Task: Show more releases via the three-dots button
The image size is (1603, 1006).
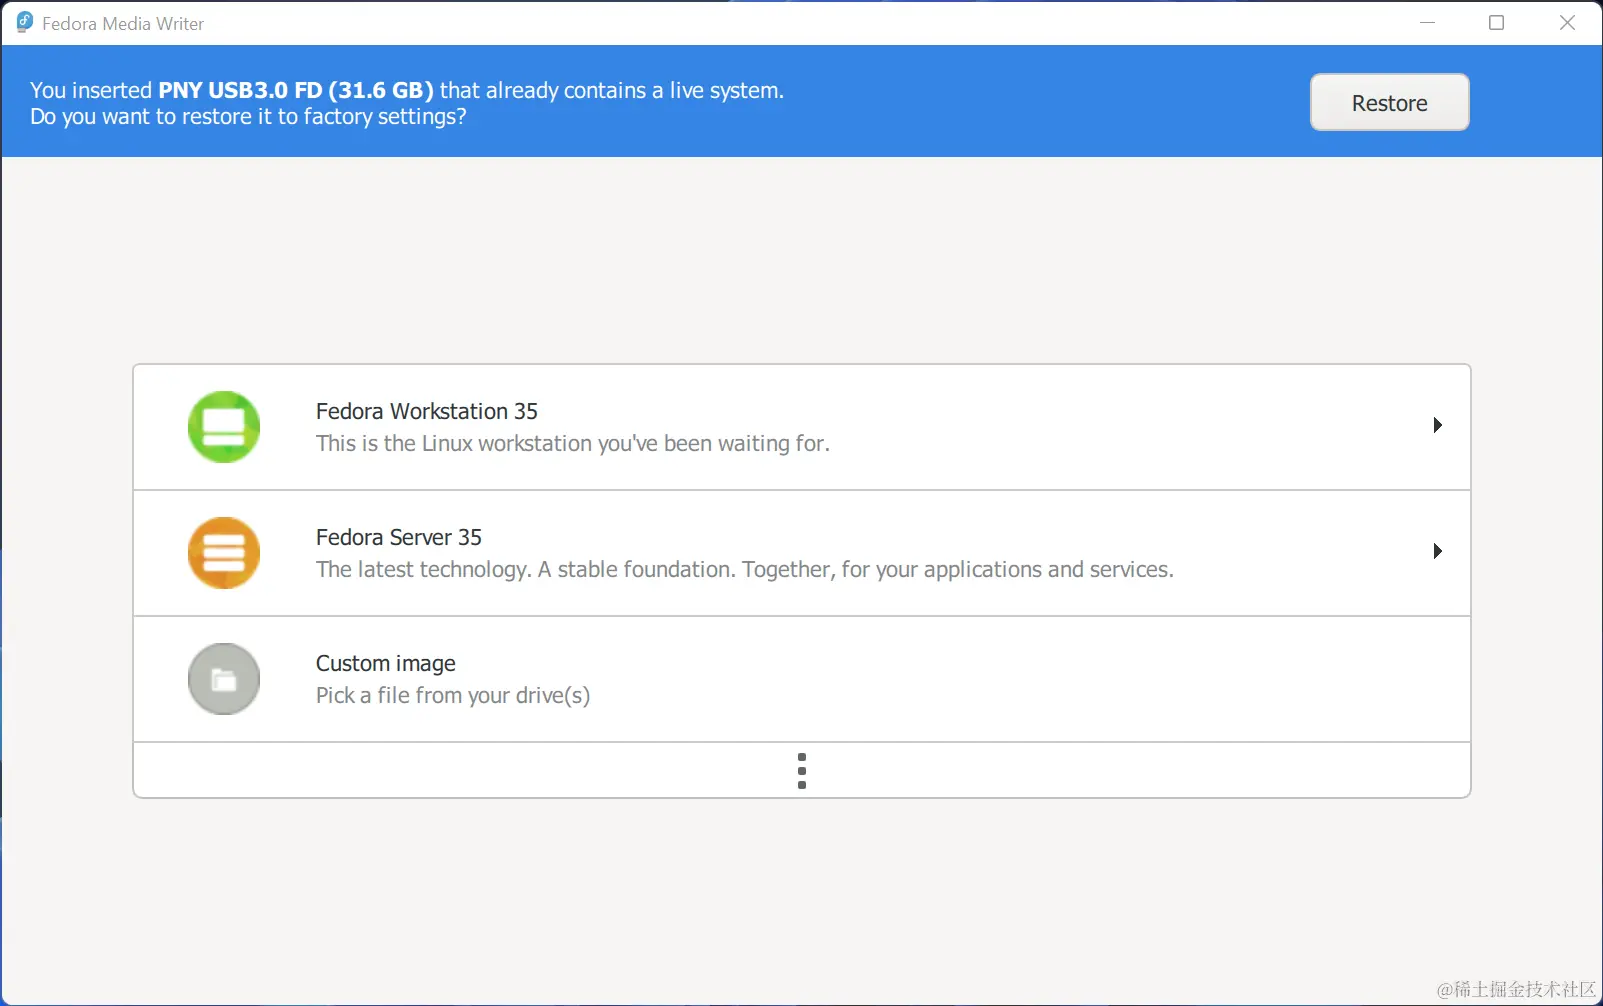Action: tap(802, 771)
